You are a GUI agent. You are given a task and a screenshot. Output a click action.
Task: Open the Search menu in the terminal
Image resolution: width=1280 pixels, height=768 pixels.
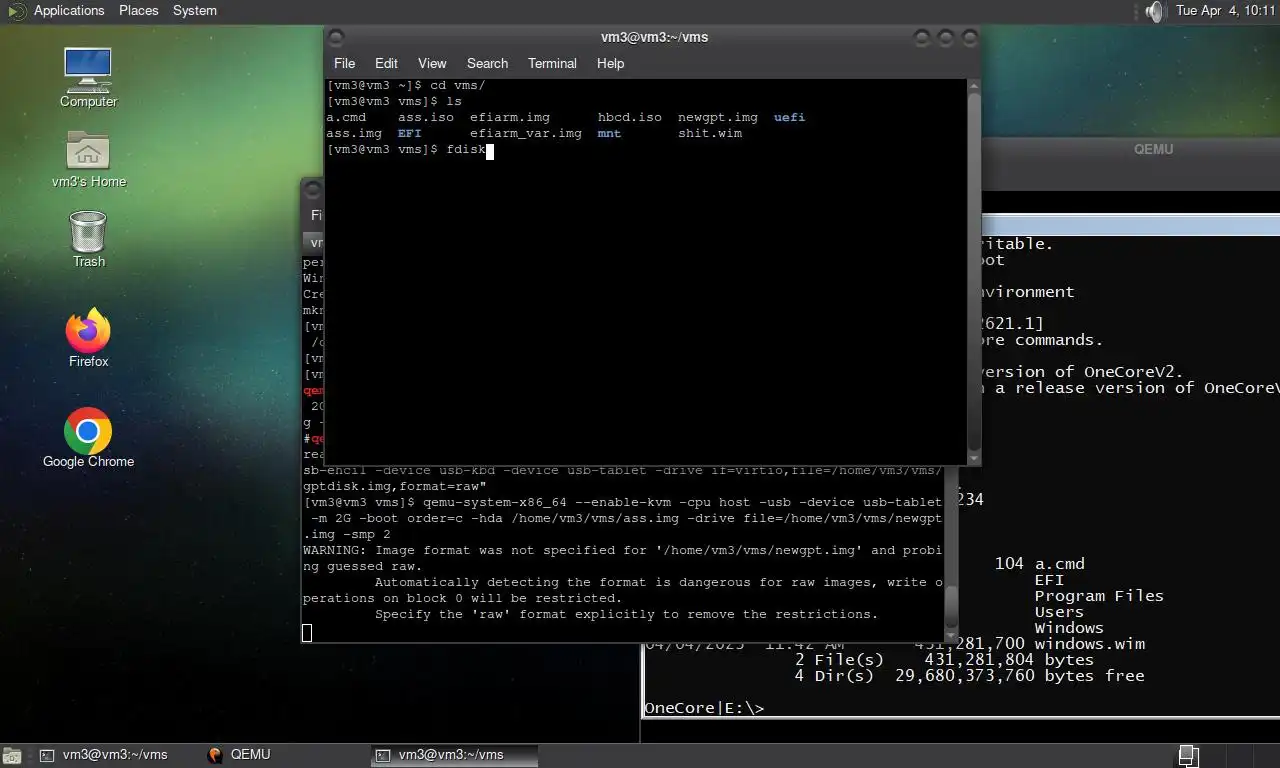point(487,63)
